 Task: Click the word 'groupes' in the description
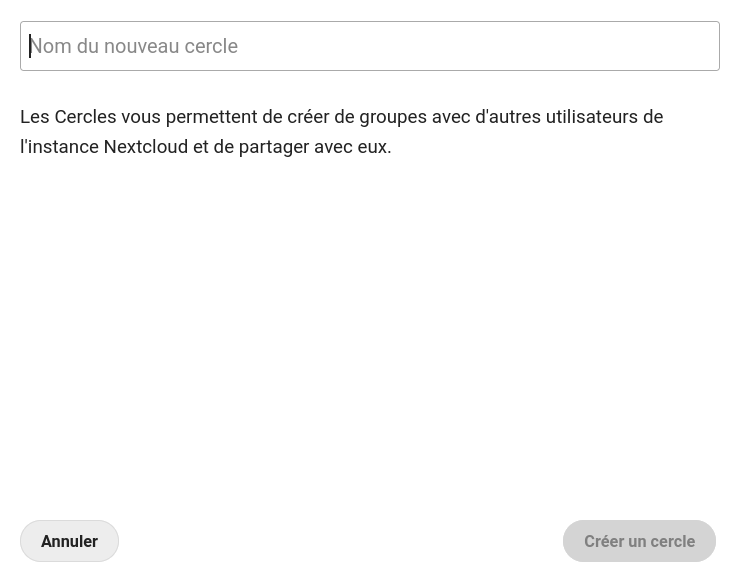pos(393,117)
